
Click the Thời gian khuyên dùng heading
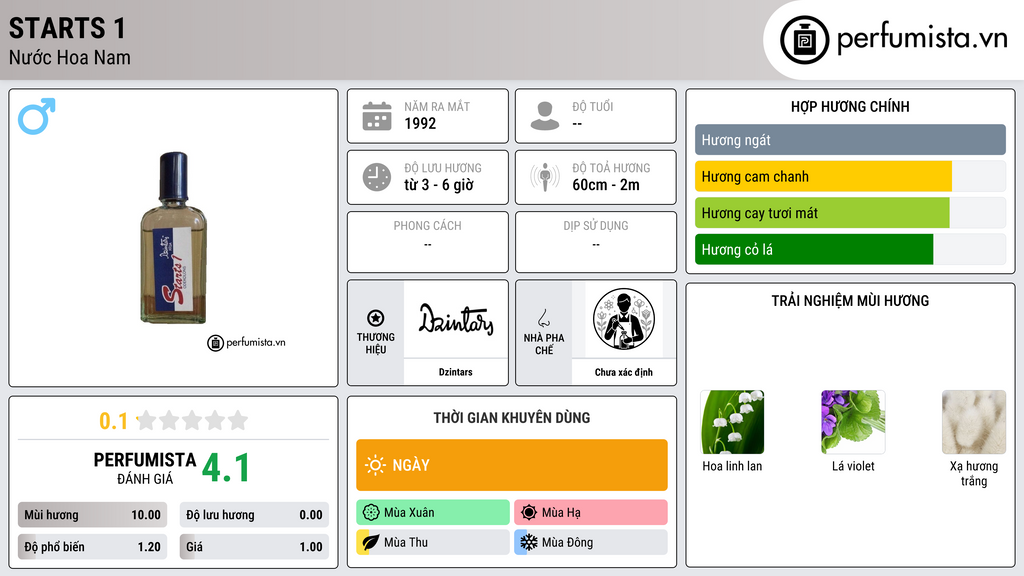pos(512,418)
